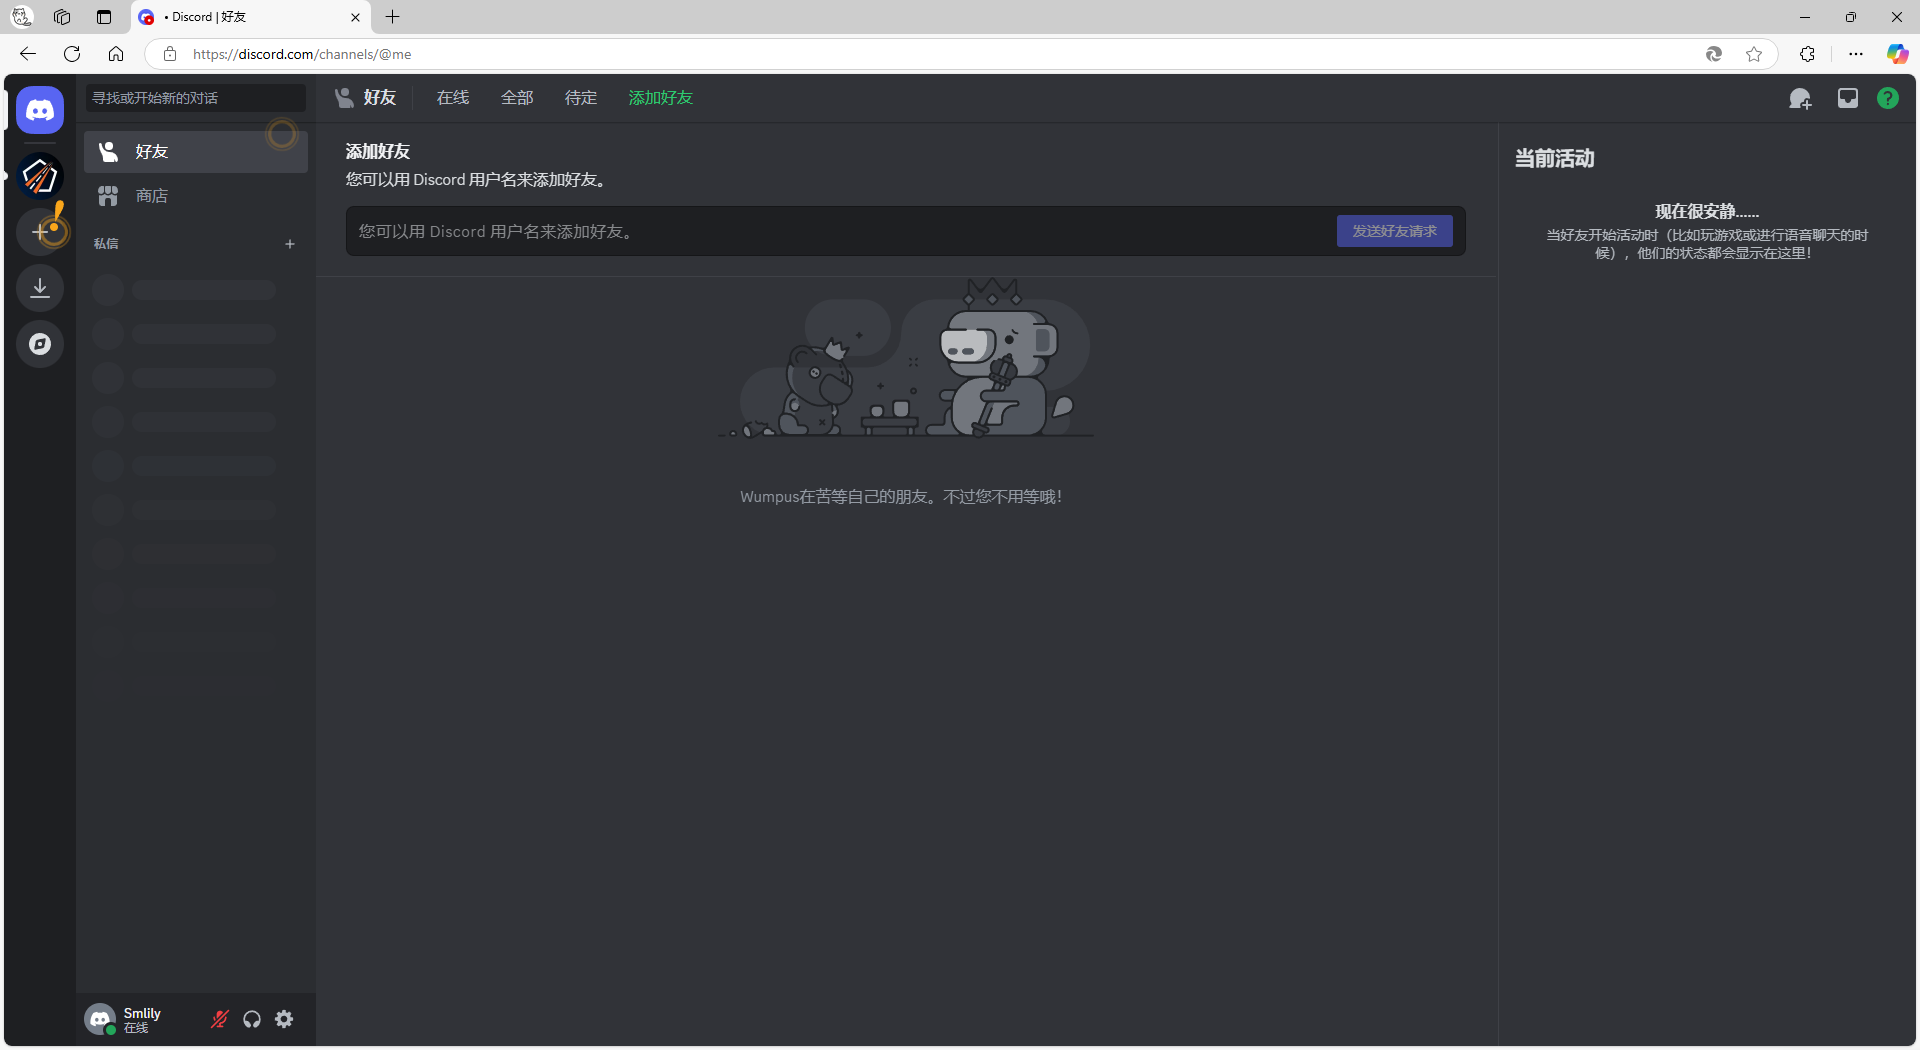Open the server with striped logo
The image size is (1920, 1050).
pos(40,176)
